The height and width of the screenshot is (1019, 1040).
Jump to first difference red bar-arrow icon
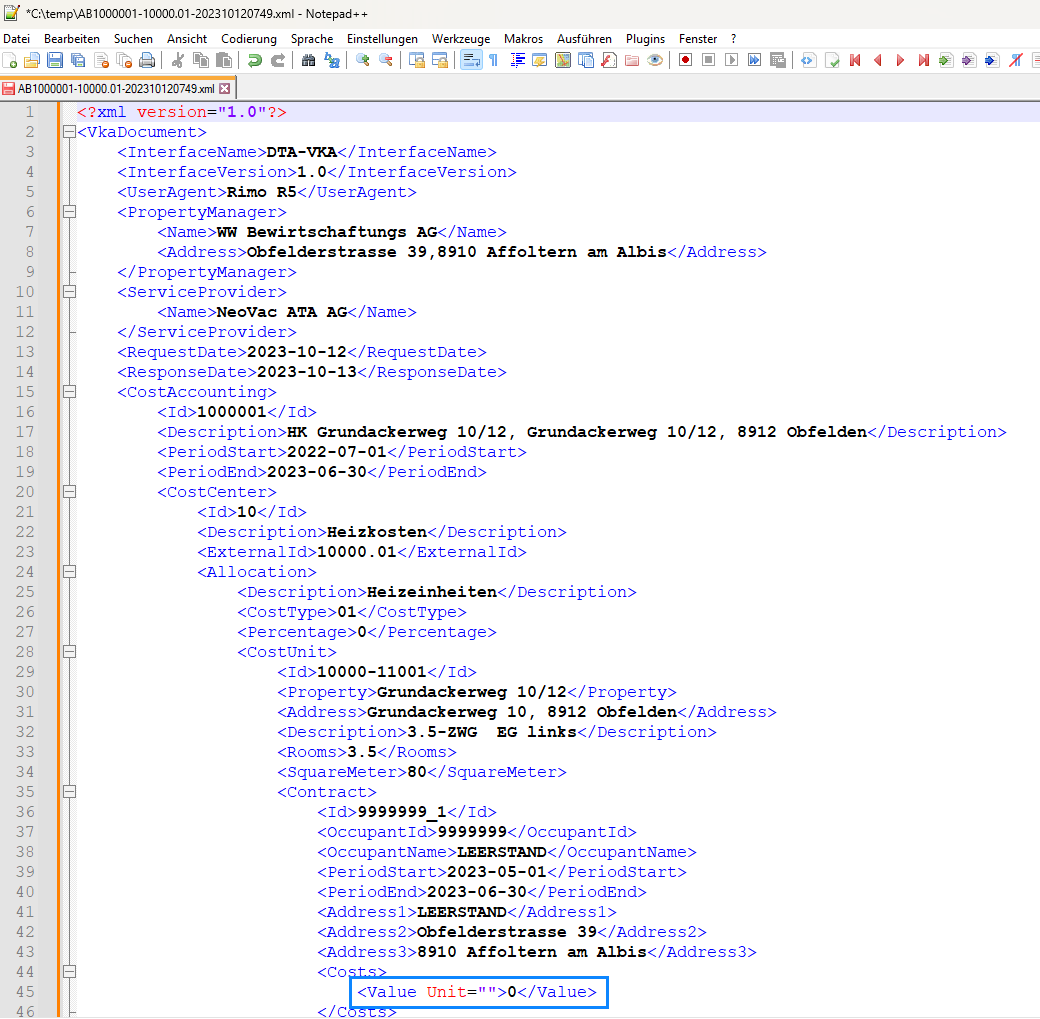point(855,61)
